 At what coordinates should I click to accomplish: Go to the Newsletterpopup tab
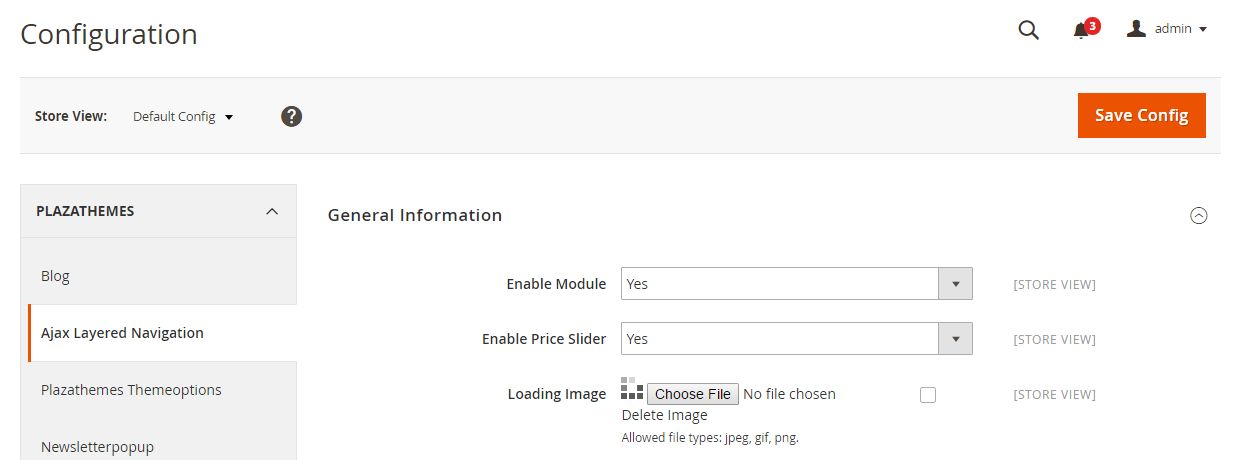97,446
